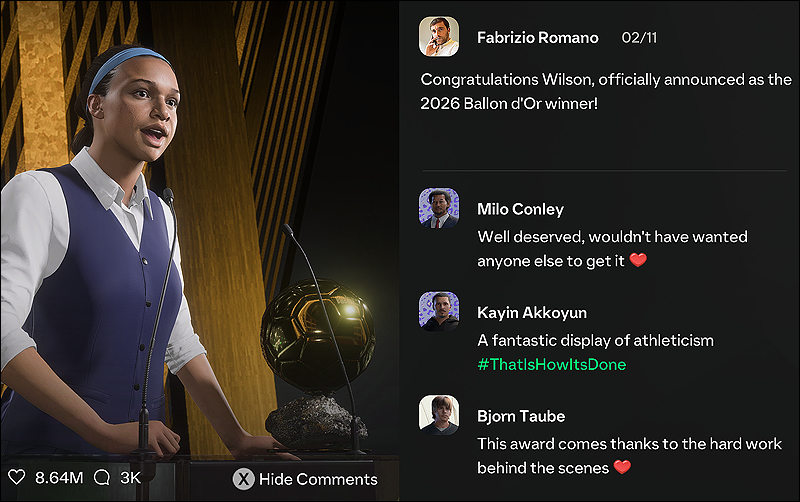Open the #ThatIsHowItsDone hashtag

(552, 364)
